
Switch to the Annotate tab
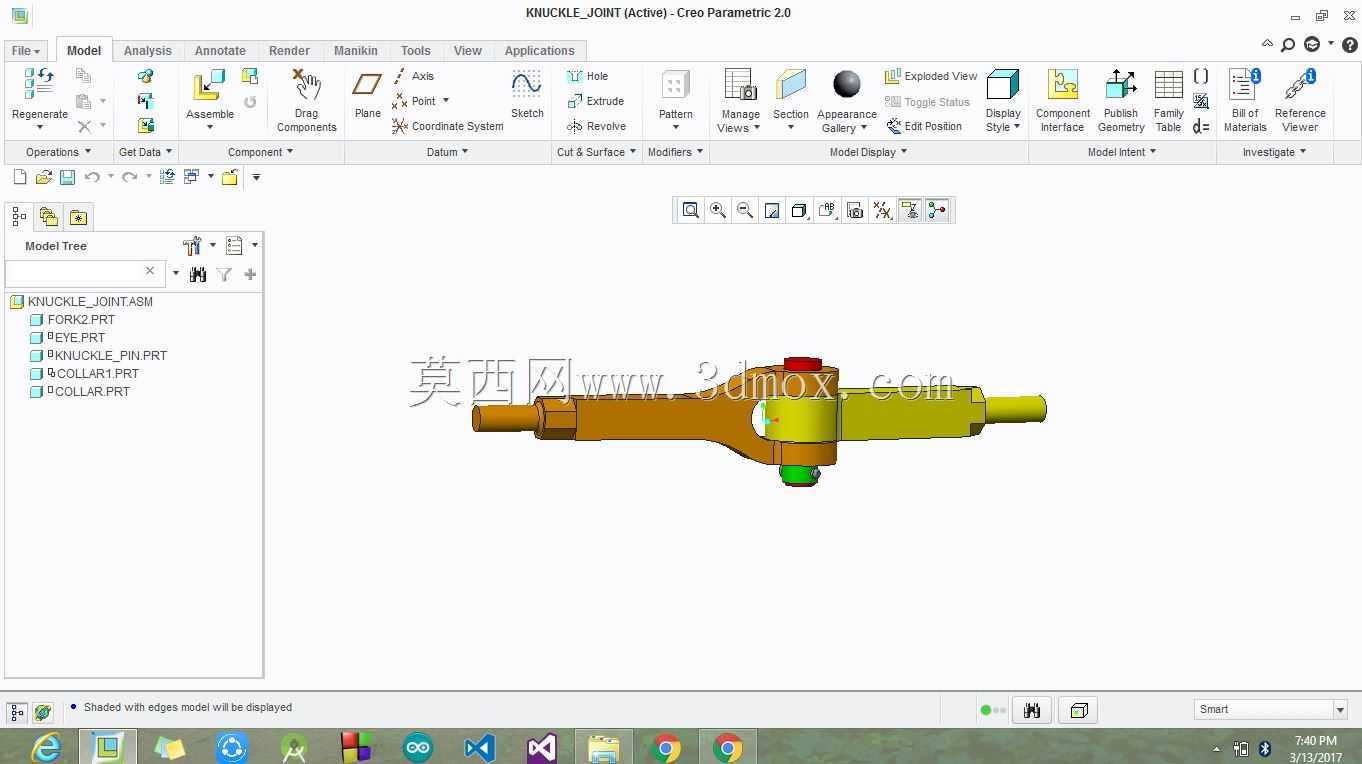tap(220, 50)
